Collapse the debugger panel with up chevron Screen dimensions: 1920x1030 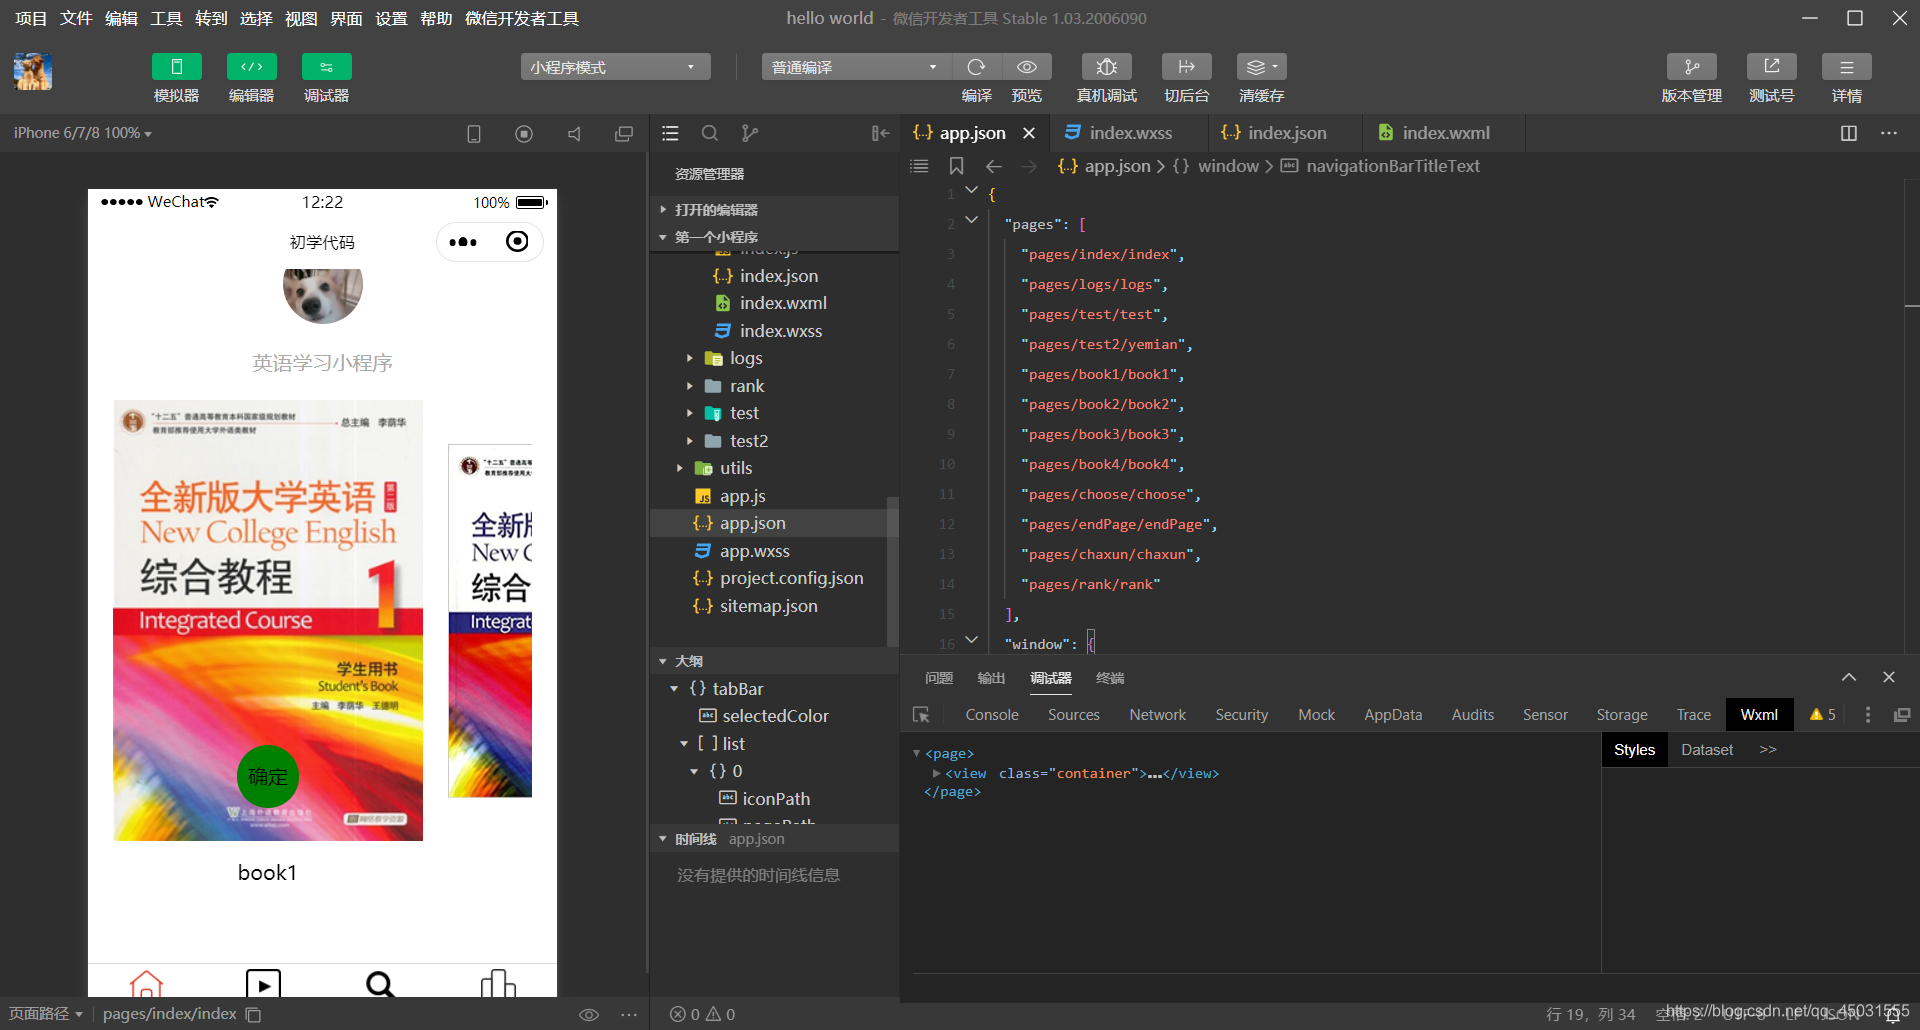[x=1849, y=677]
